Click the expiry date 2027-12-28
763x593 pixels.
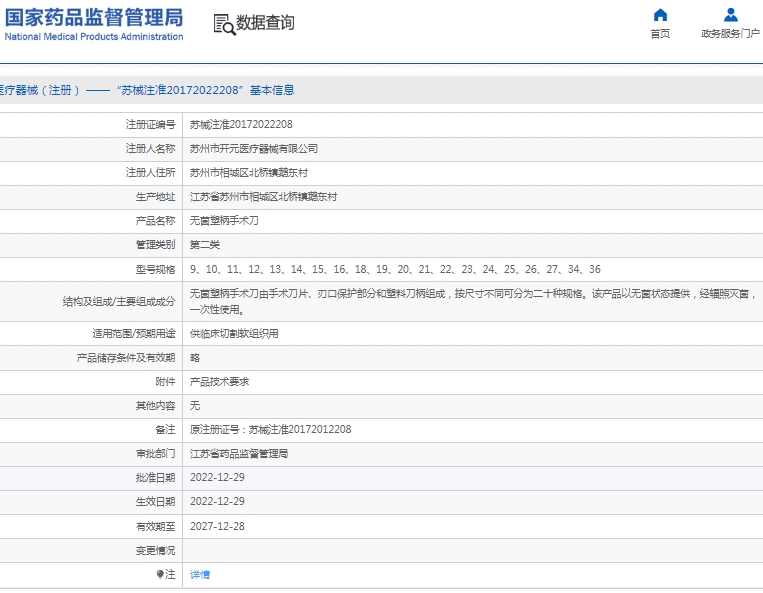(217, 526)
